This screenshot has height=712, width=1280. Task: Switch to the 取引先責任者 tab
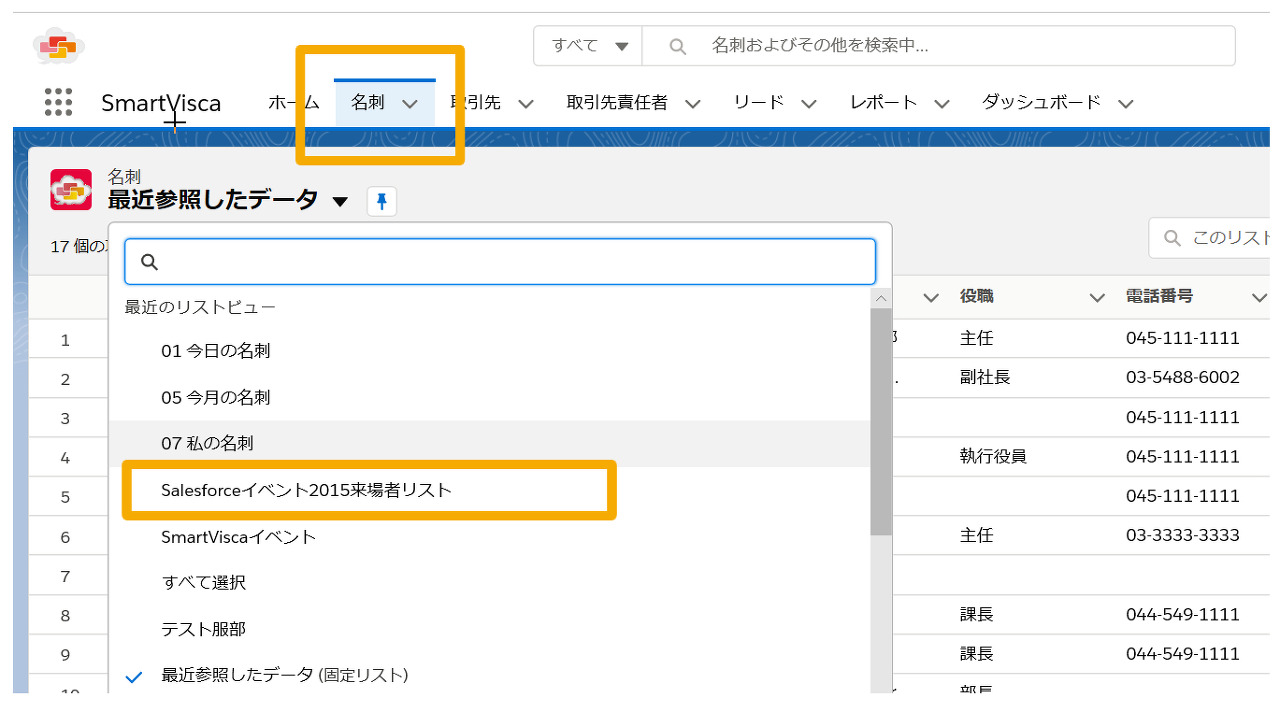pyautogui.click(x=617, y=102)
